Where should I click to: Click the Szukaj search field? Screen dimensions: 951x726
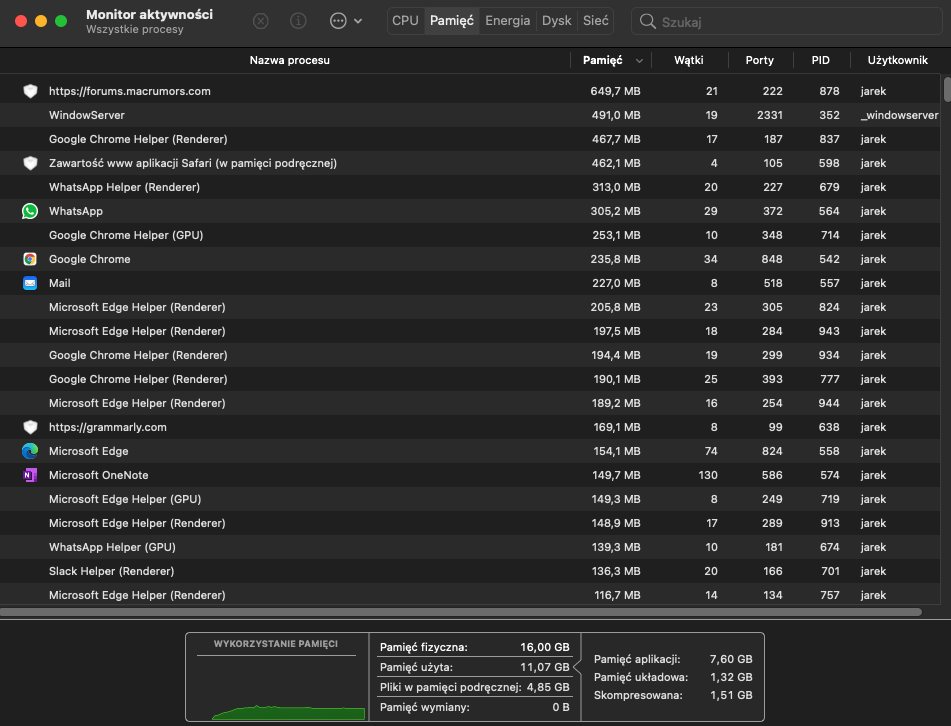[790, 21]
